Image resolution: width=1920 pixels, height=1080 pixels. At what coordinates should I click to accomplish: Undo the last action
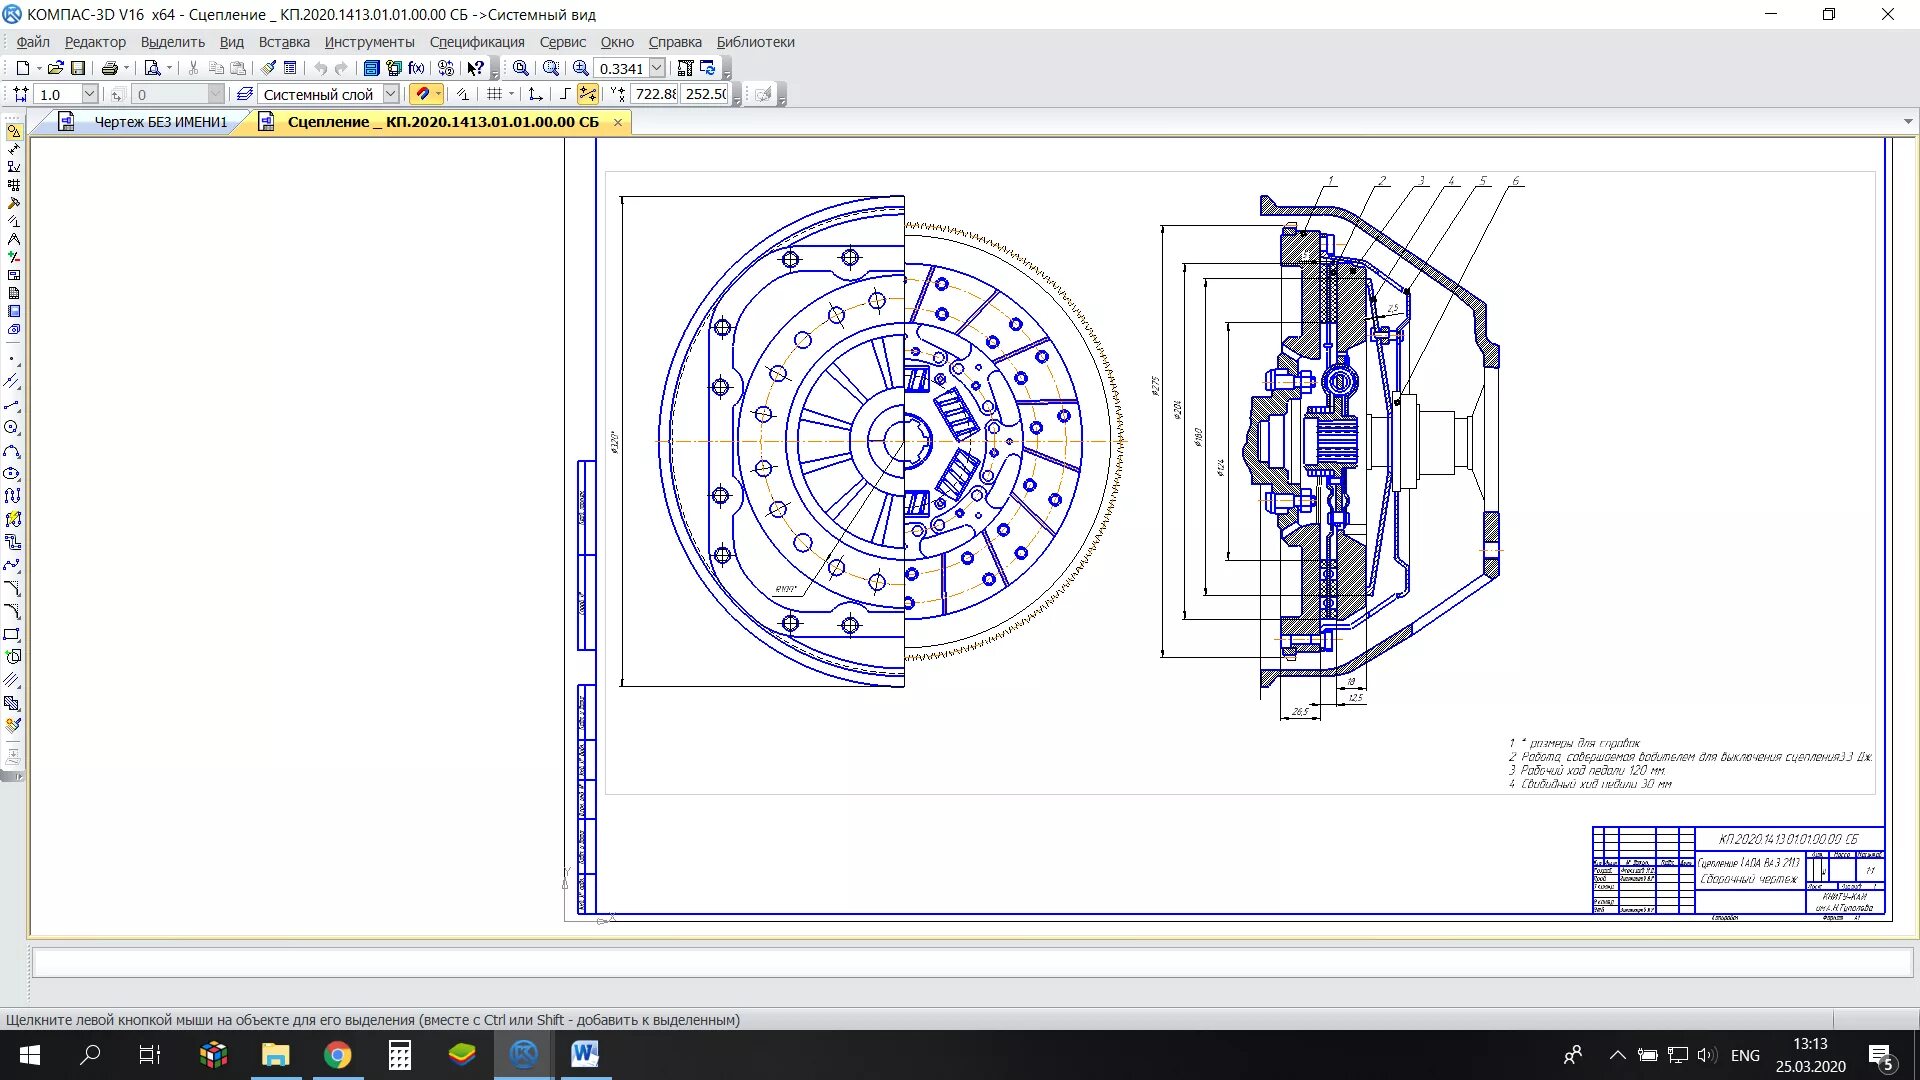point(320,68)
